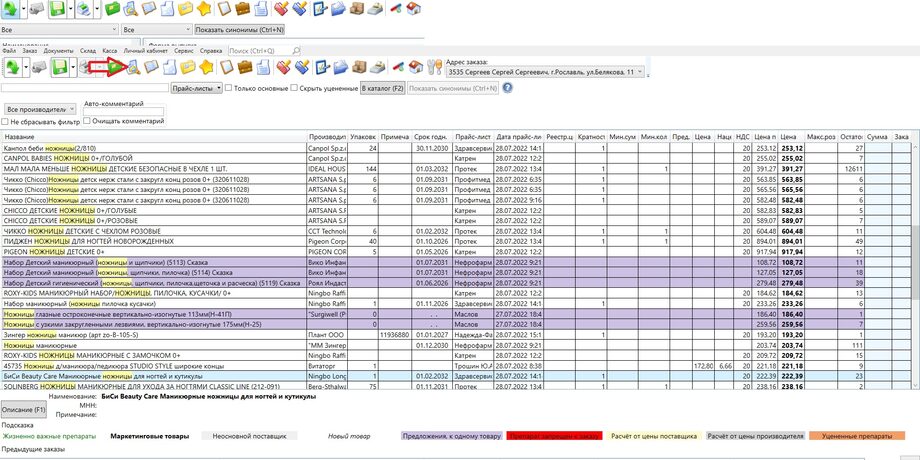Viewport: 920px width, 460px height.
Task: Click Показать синонимы button in upper window
Action: pos(239,29)
